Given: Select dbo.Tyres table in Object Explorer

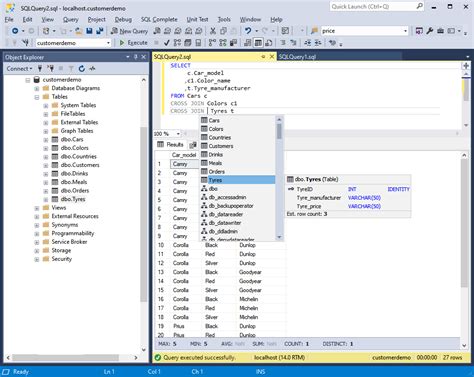Looking at the screenshot, I should click(73, 199).
